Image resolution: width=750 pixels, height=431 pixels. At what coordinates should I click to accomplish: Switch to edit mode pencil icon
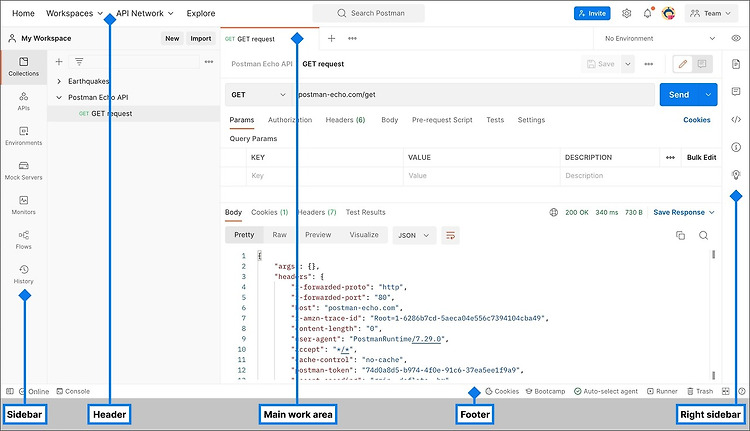pos(683,64)
